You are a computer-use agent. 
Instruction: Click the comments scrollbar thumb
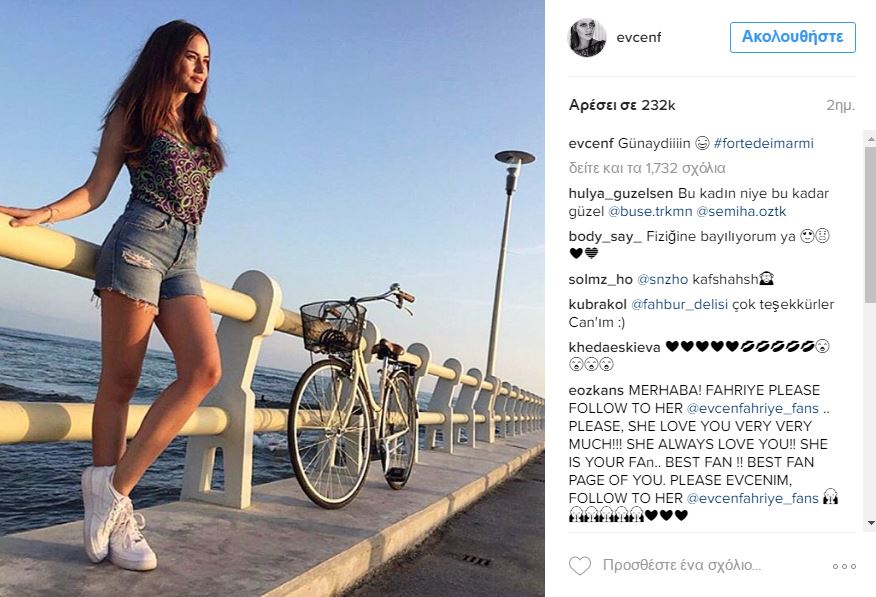[870, 225]
